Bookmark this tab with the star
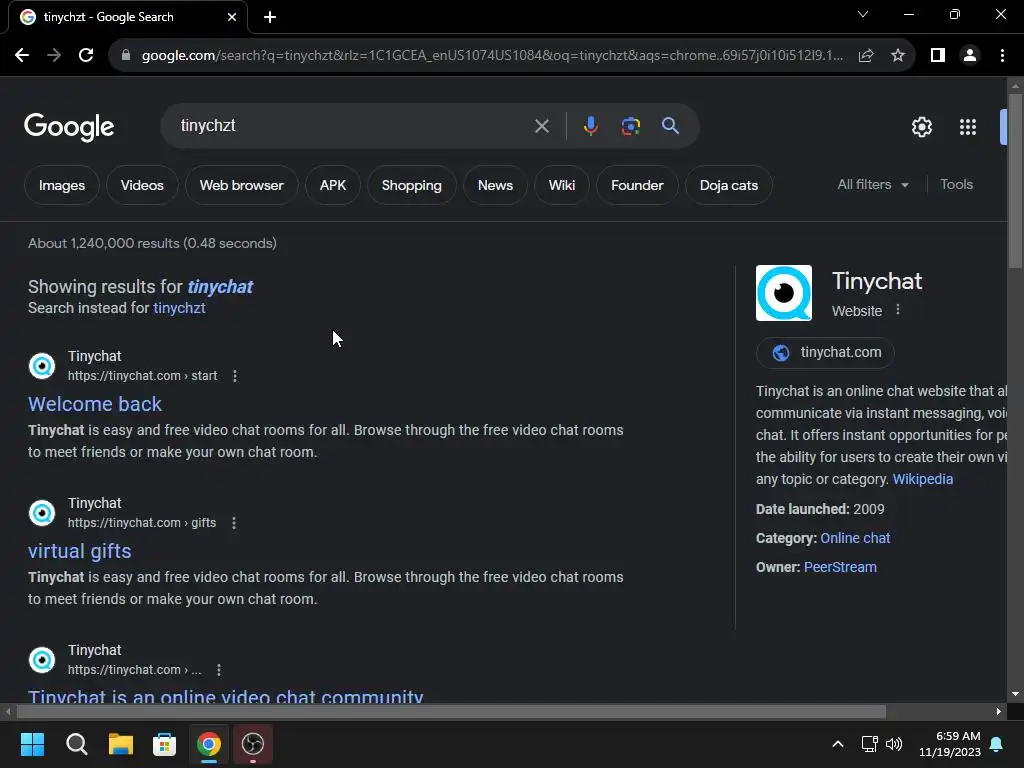Screen dimensions: 1024x768 898,56
